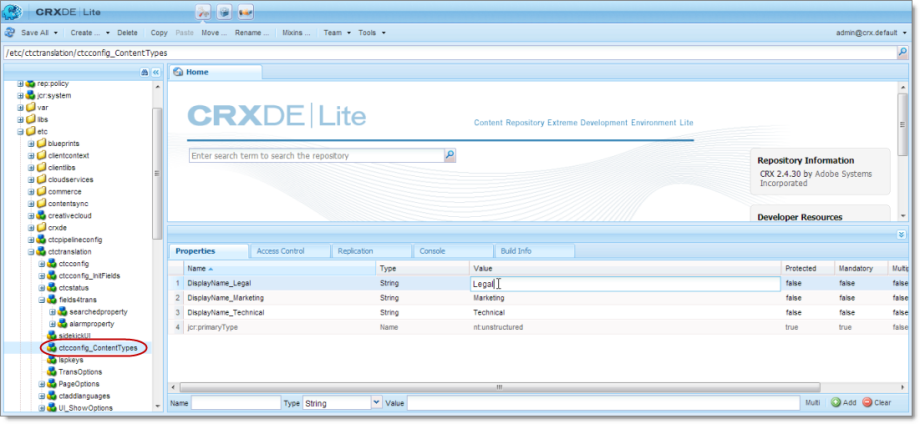Click the blueprints folder icon

tap(41, 143)
